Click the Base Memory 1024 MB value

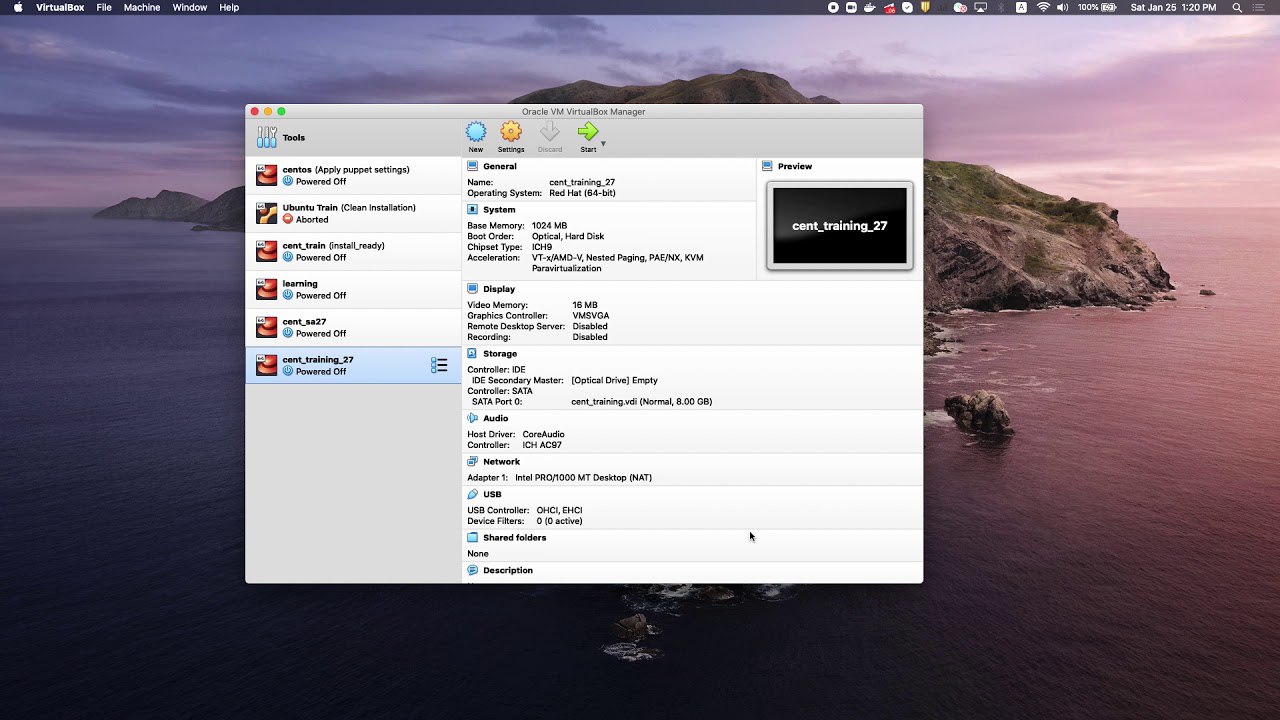pos(549,226)
